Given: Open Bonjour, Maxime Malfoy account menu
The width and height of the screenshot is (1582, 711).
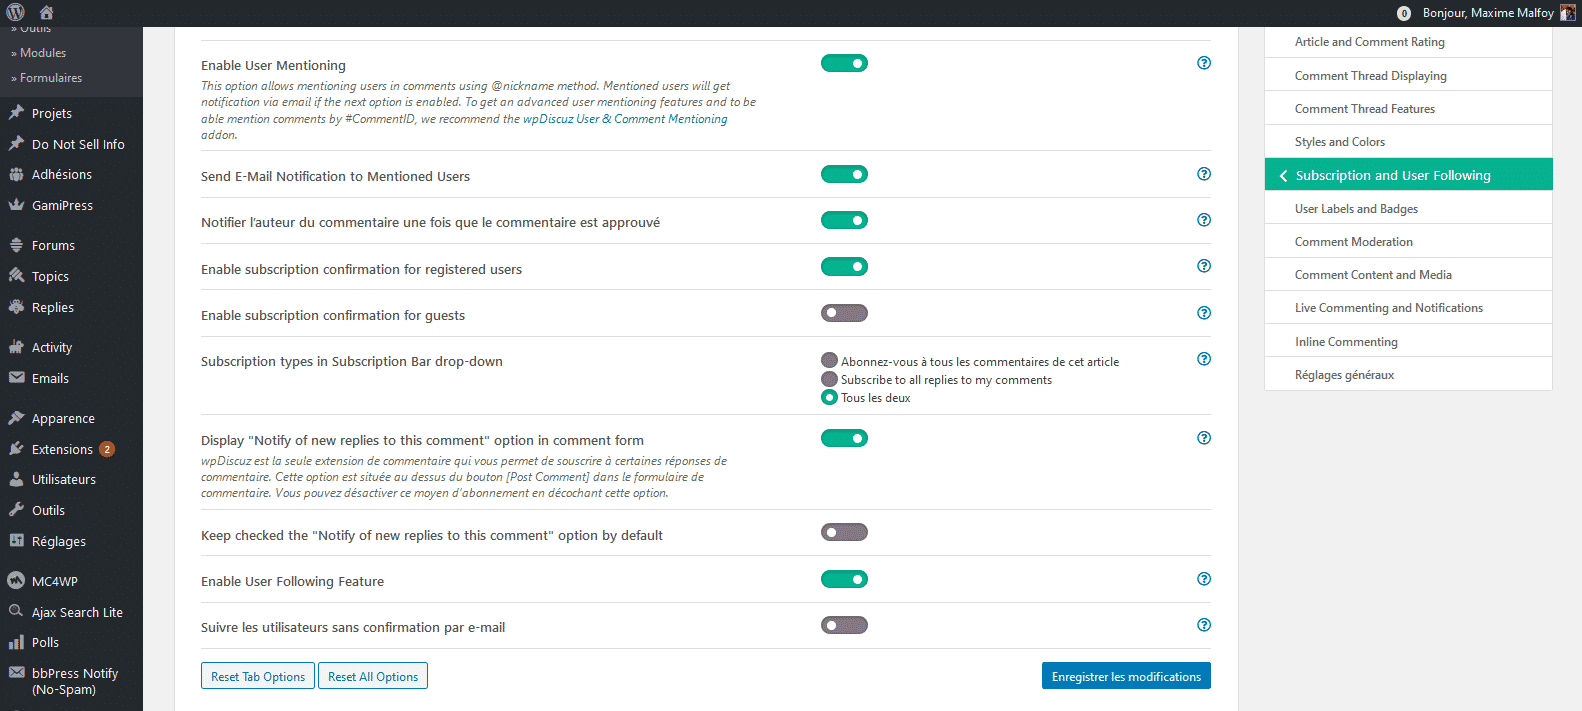Looking at the screenshot, I should [1488, 13].
